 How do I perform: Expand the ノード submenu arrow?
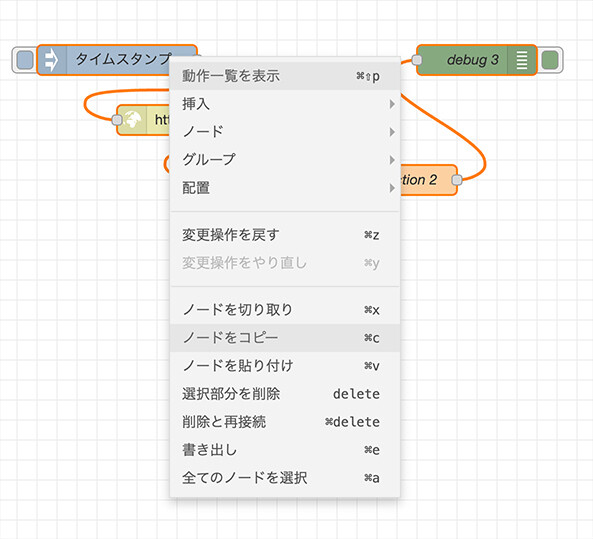[392, 132]
